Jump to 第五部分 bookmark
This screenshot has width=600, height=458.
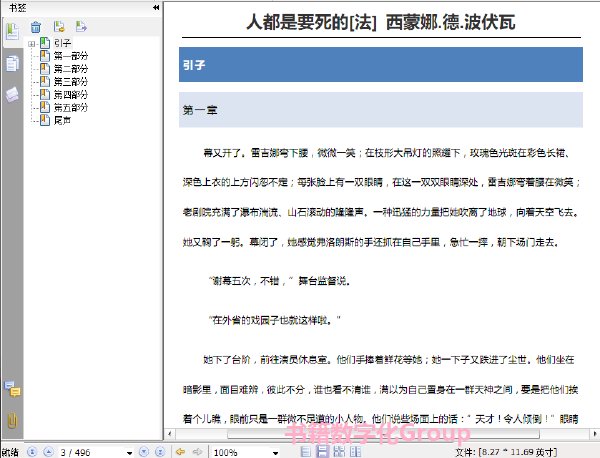coord(71,108)
